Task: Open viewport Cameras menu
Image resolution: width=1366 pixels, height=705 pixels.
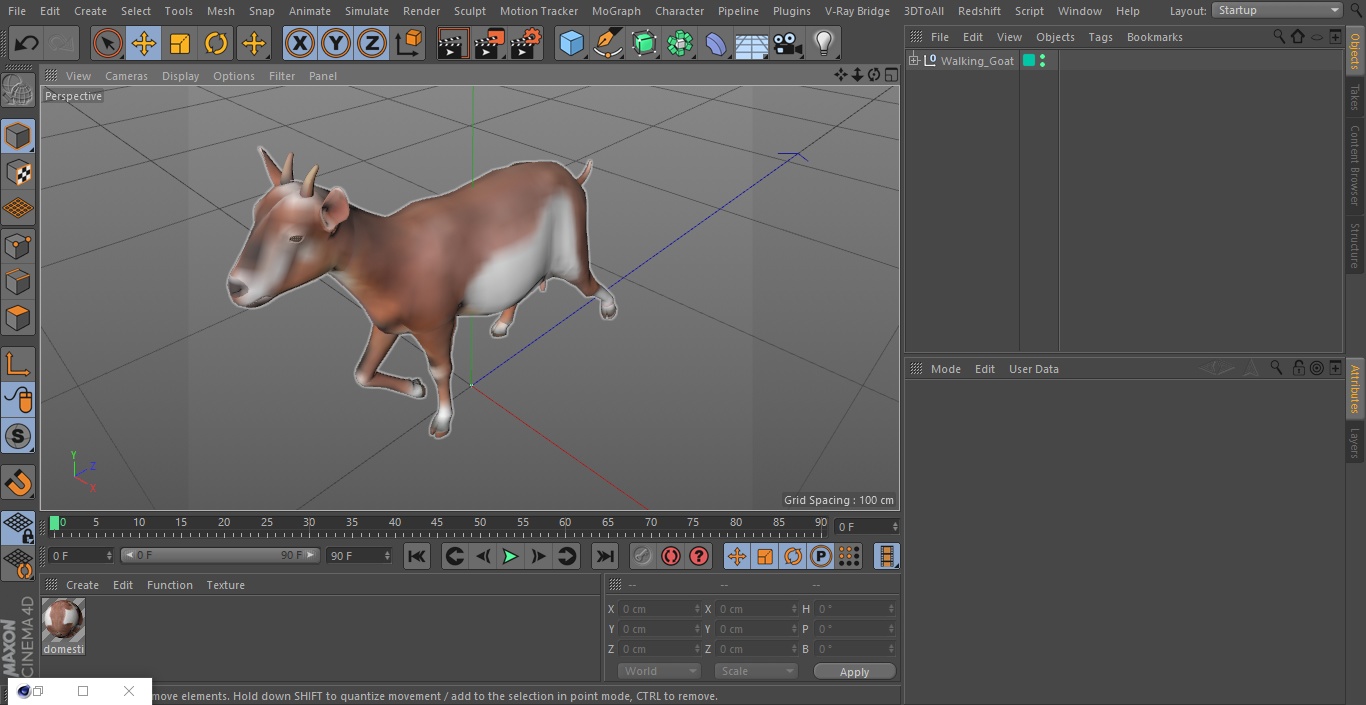Action: click(x=126, y=76)
